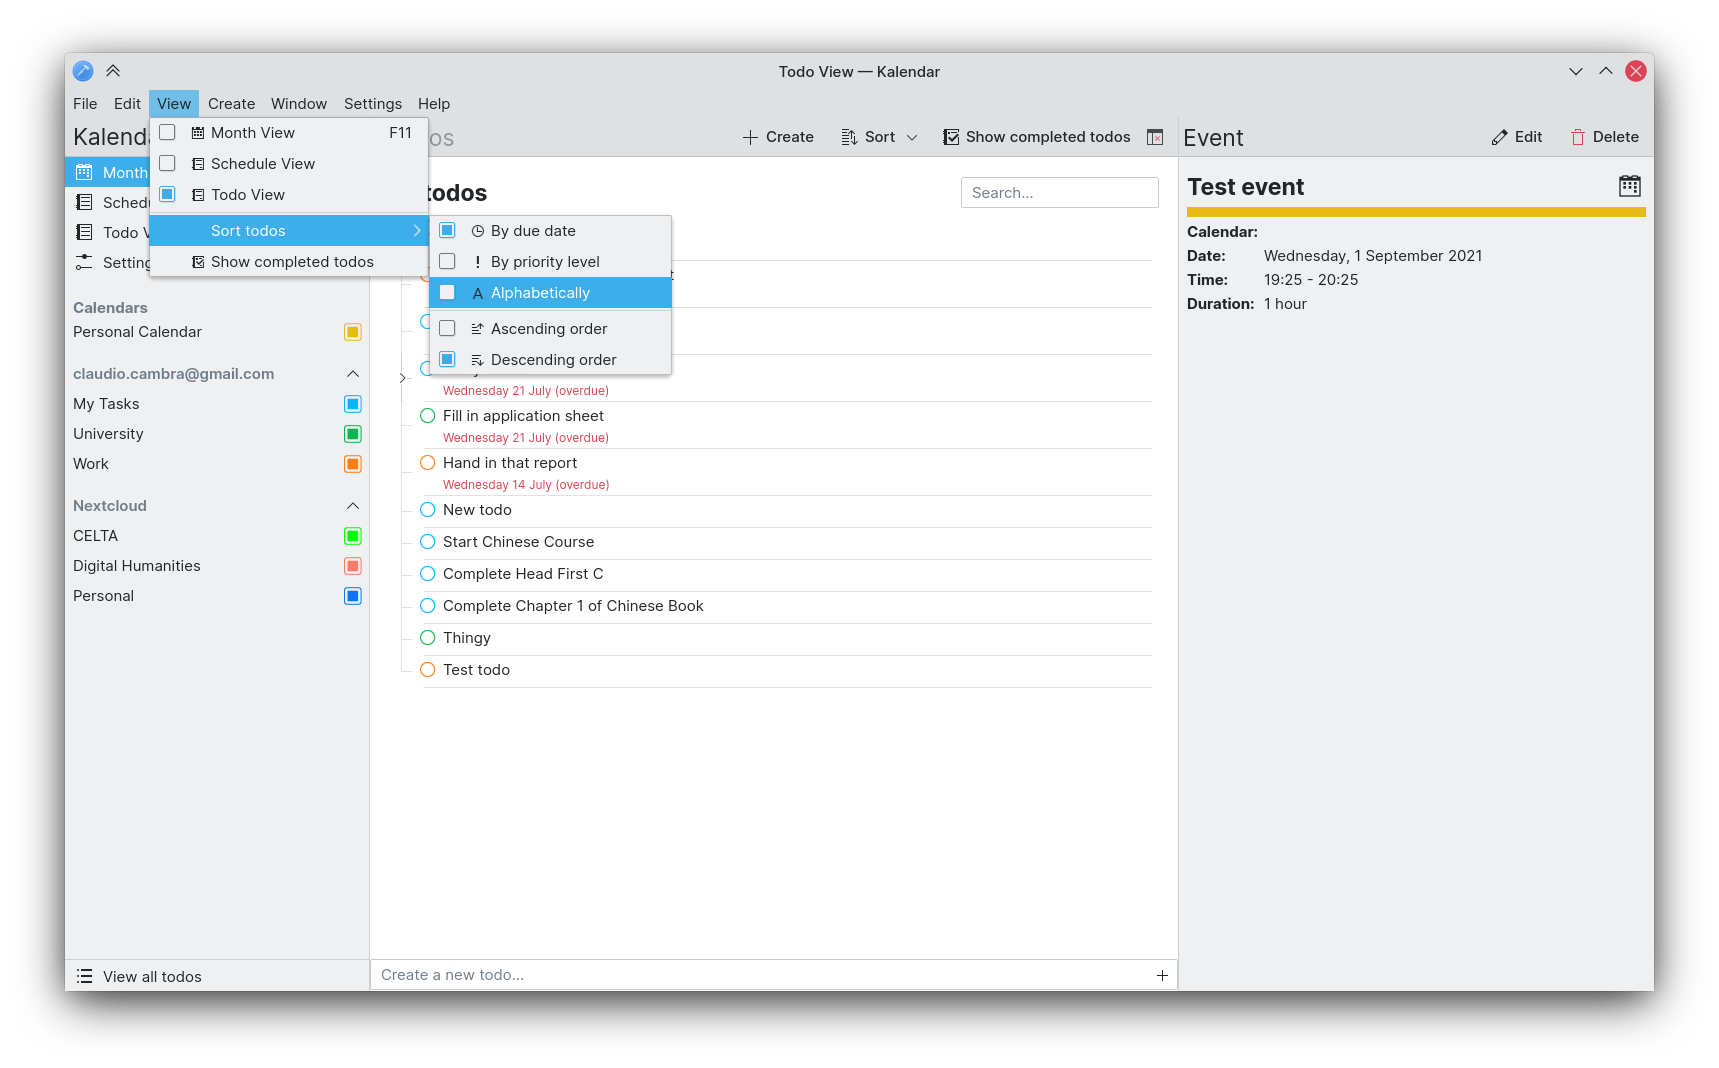This screenshot has height=1068, width=1719.
Task: Open the Create menu
Action: click(x=231, y=104)
